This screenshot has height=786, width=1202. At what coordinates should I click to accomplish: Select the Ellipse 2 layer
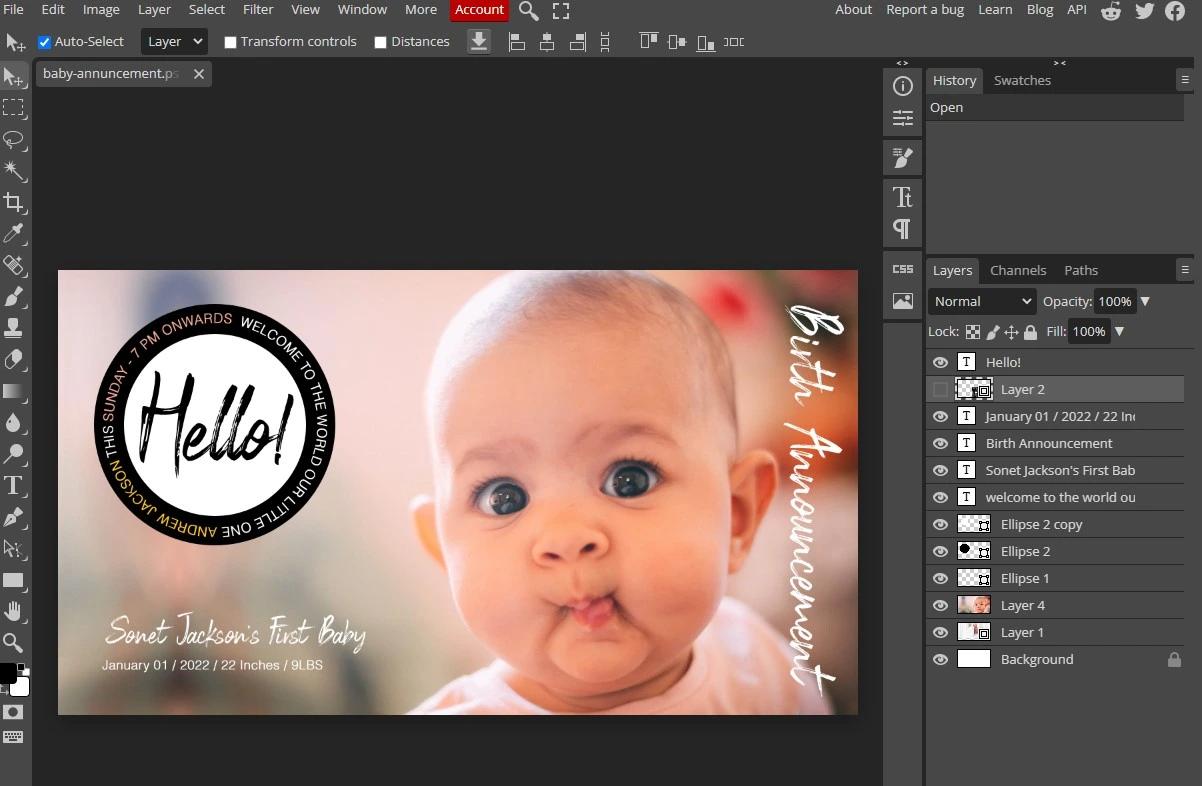tap(1026, 551)
